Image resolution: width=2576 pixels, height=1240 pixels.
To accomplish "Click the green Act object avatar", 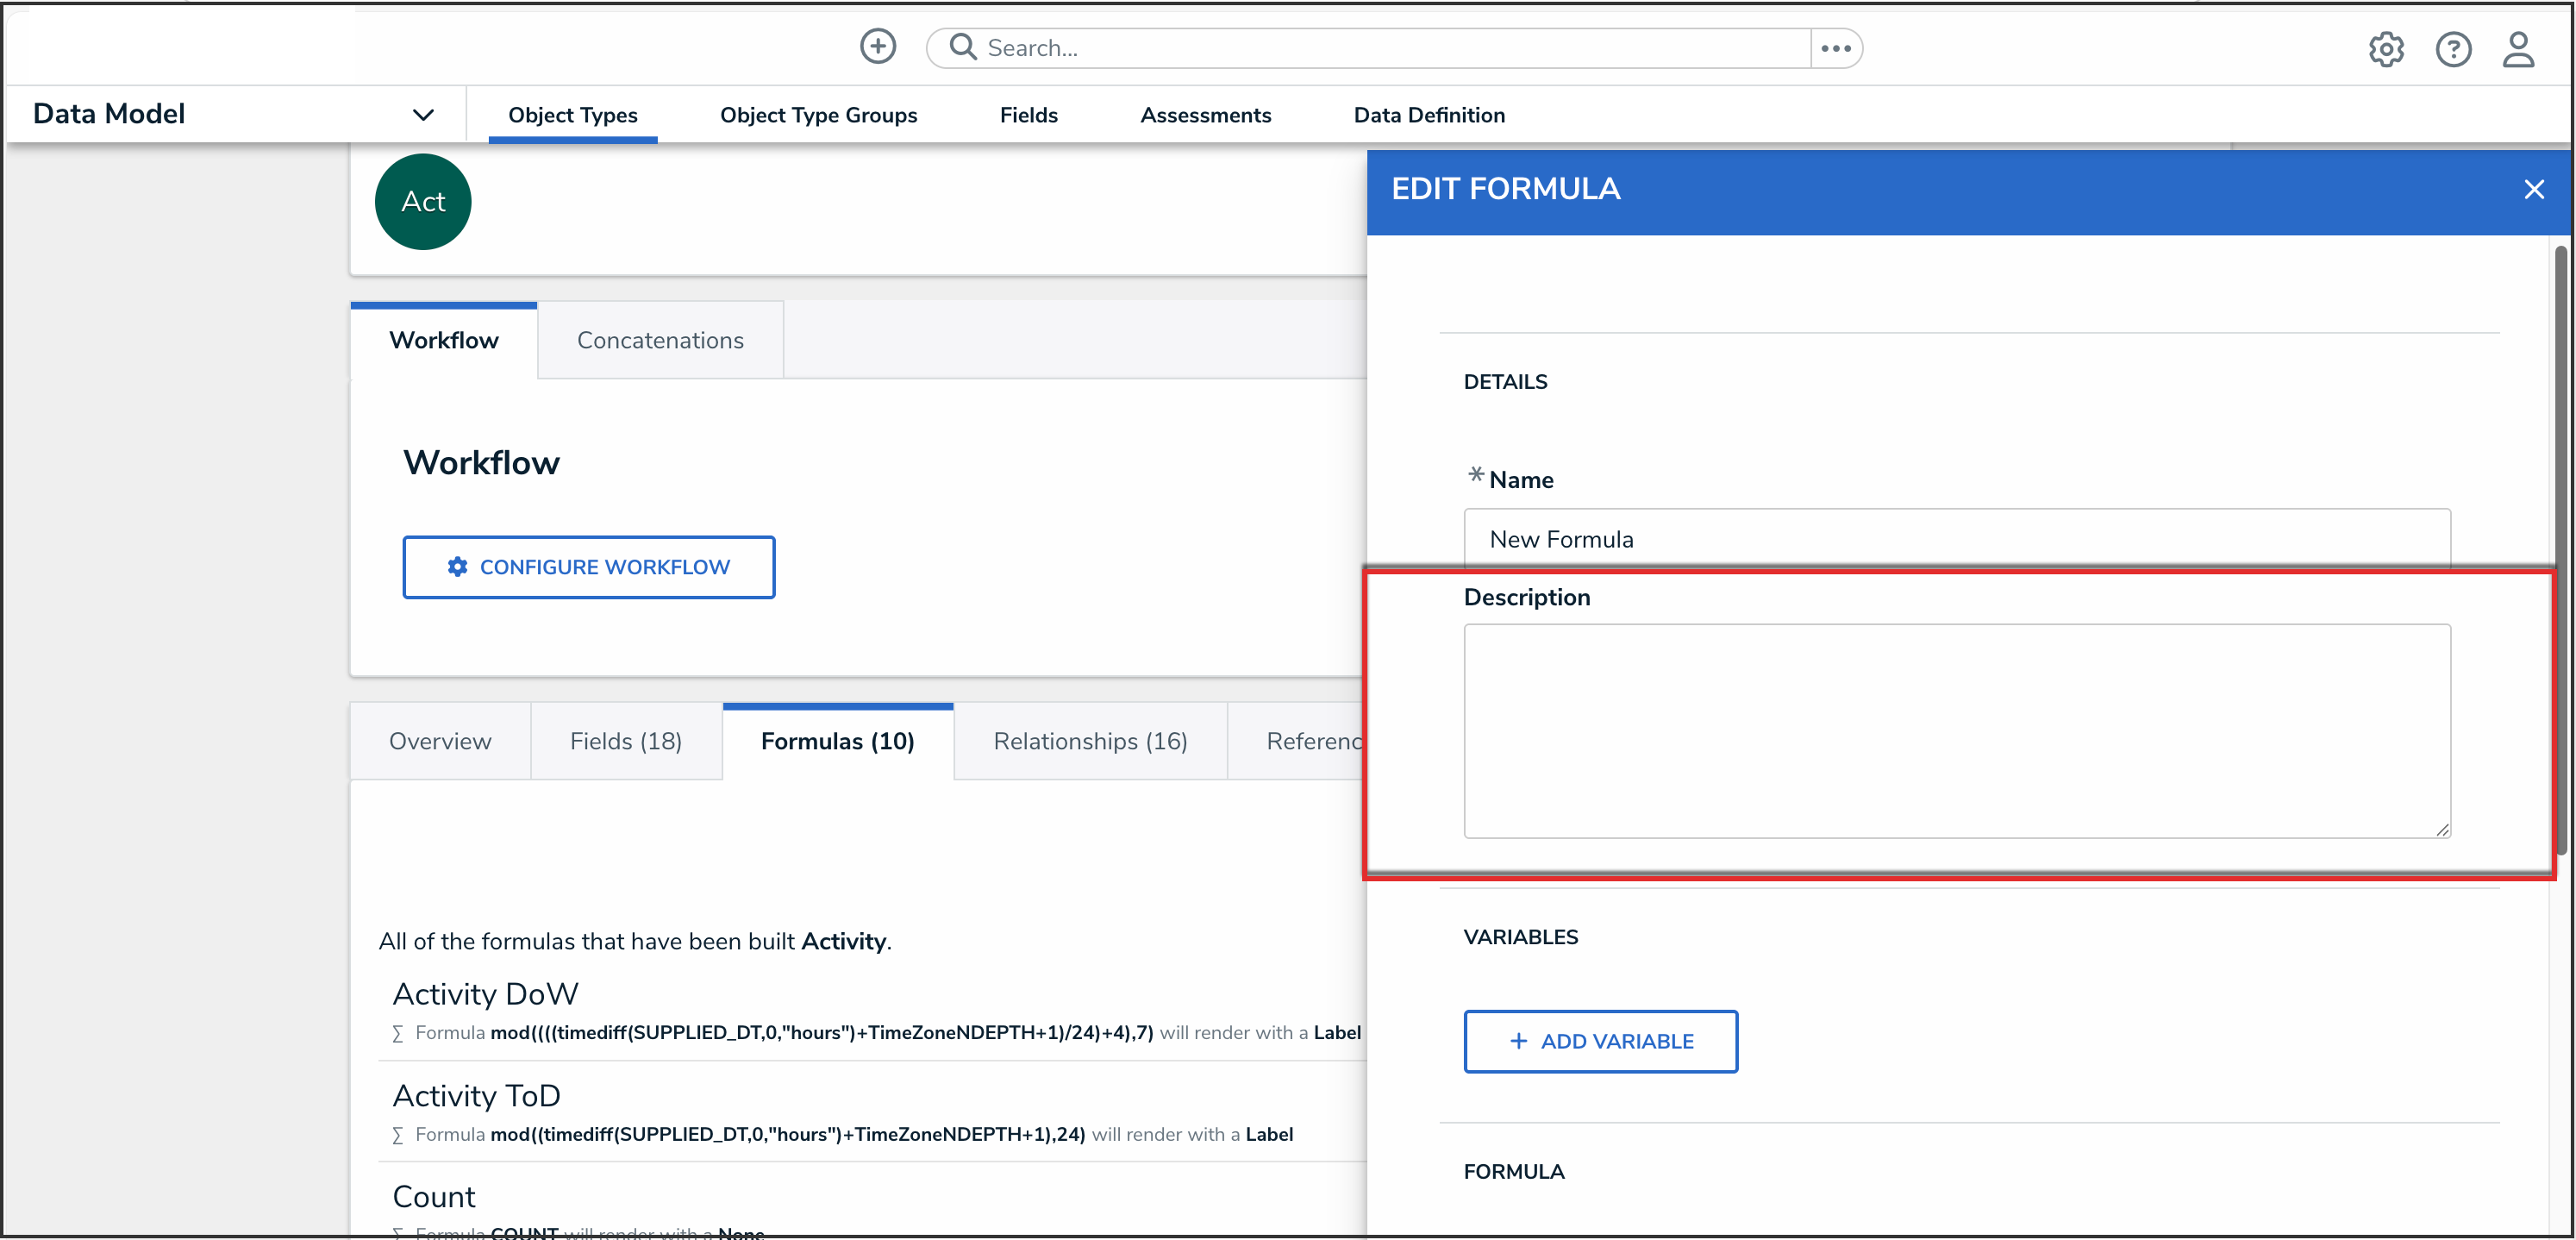I will point(423,202).
